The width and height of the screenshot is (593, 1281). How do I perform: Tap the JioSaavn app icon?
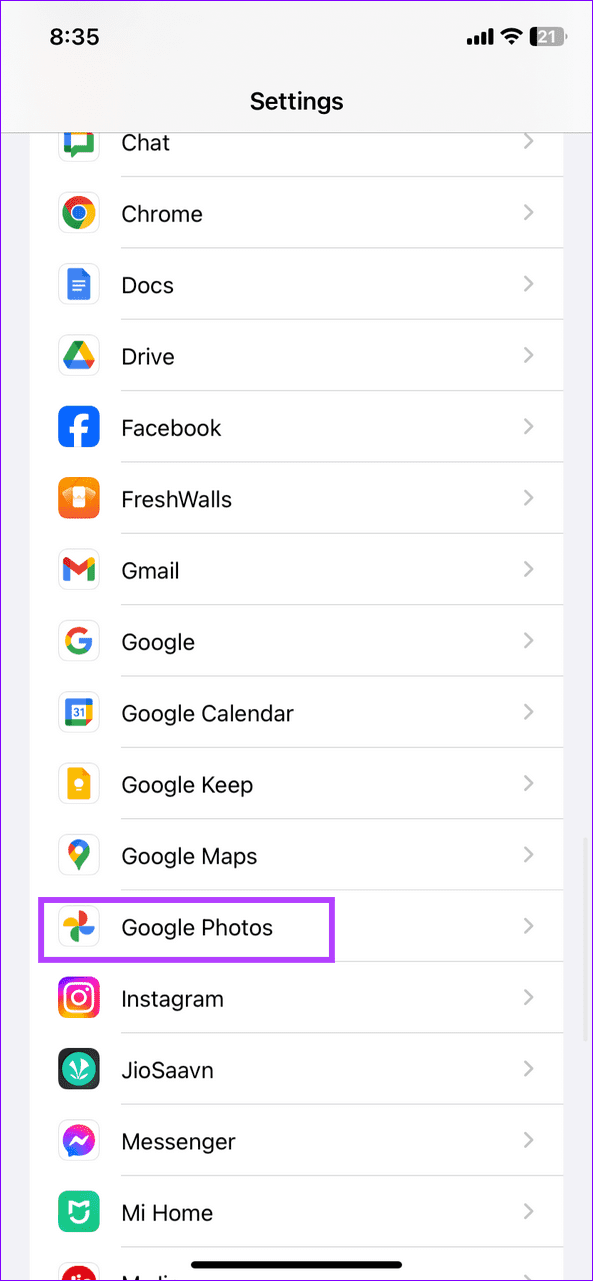tap(79, 1069)
